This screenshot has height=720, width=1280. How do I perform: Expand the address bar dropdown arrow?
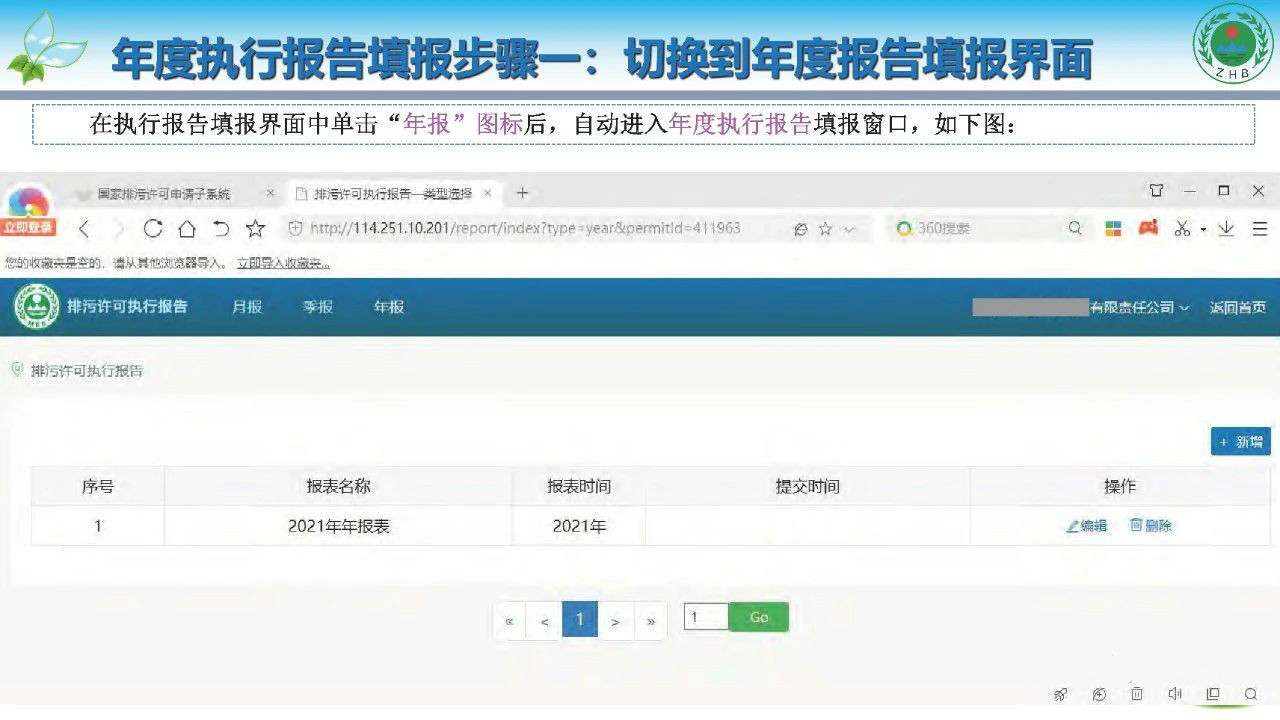(850, 229)
